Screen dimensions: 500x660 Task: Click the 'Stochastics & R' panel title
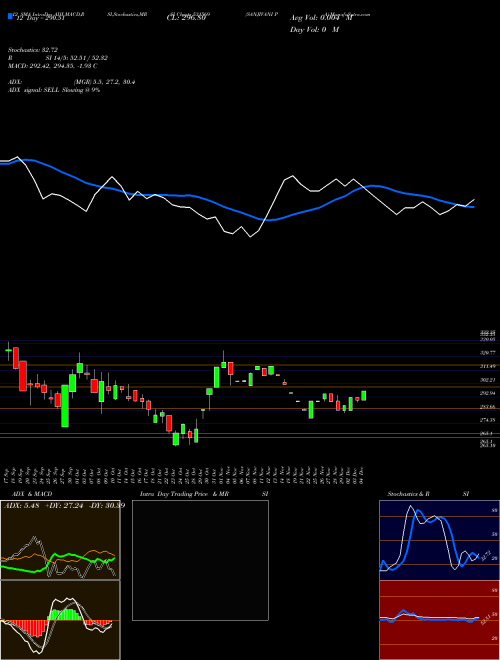(409, 494)
